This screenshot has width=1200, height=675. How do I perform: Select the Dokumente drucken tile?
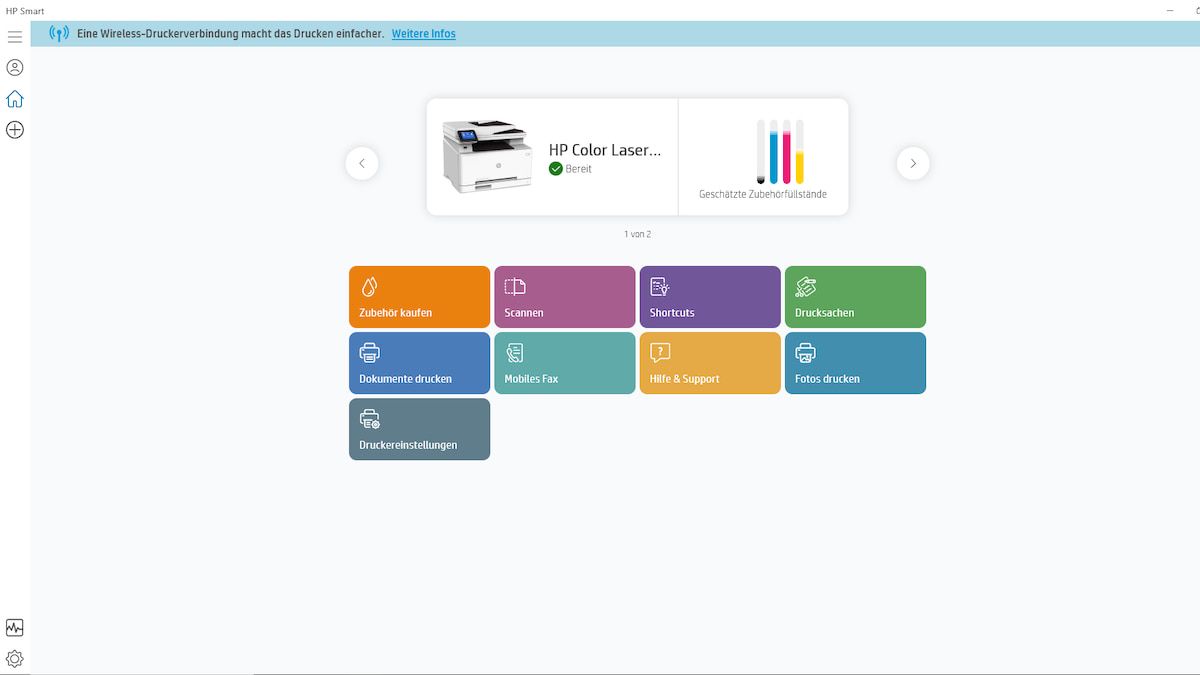(419, 363)
